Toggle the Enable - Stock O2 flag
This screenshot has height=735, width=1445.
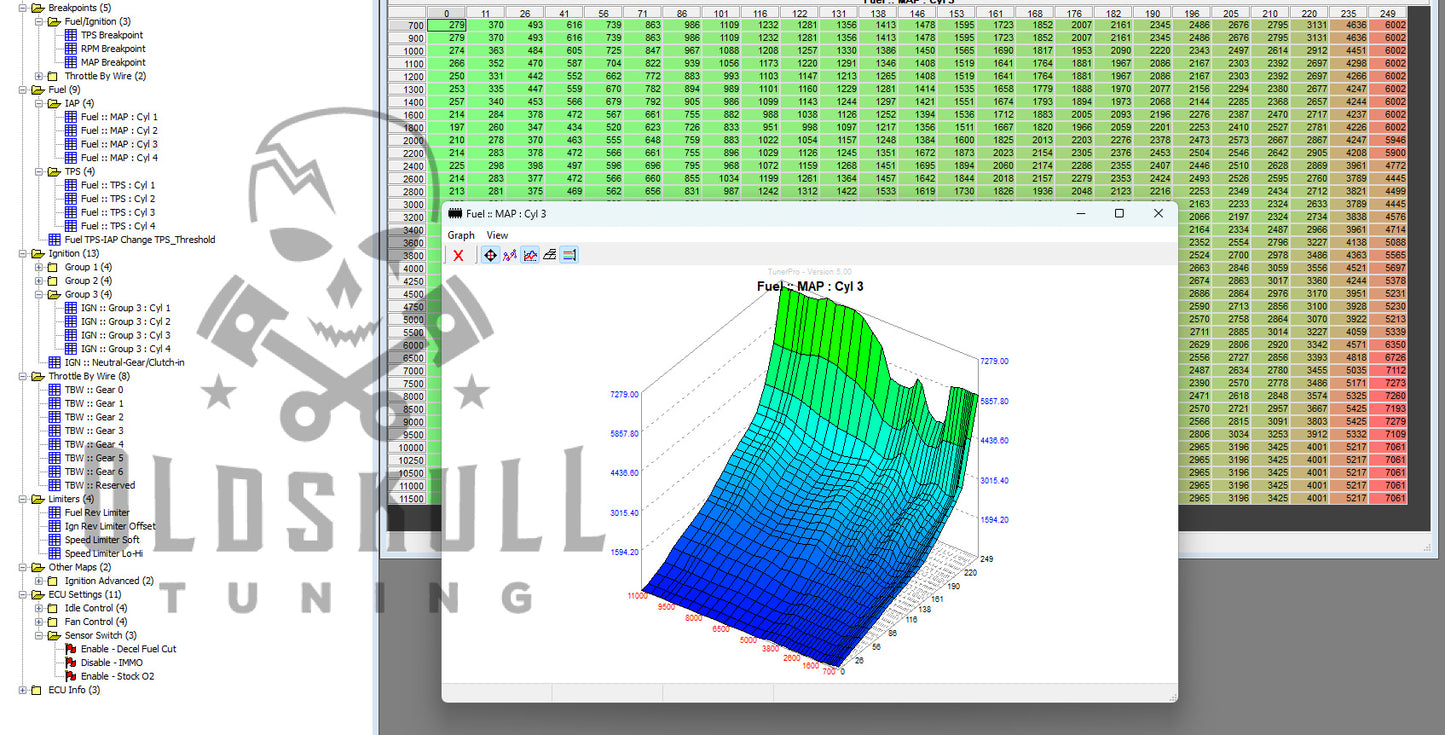click(71, 677)
